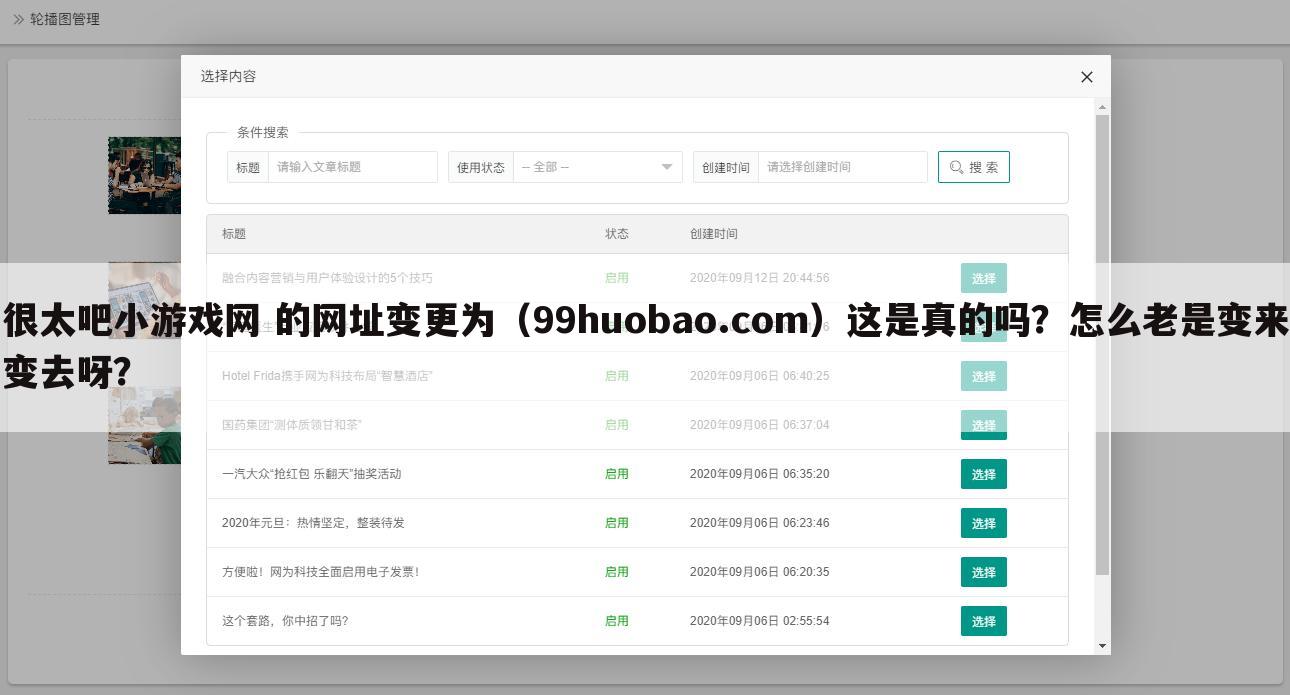Click scrollbar up arrow in the dialog

1103,107
